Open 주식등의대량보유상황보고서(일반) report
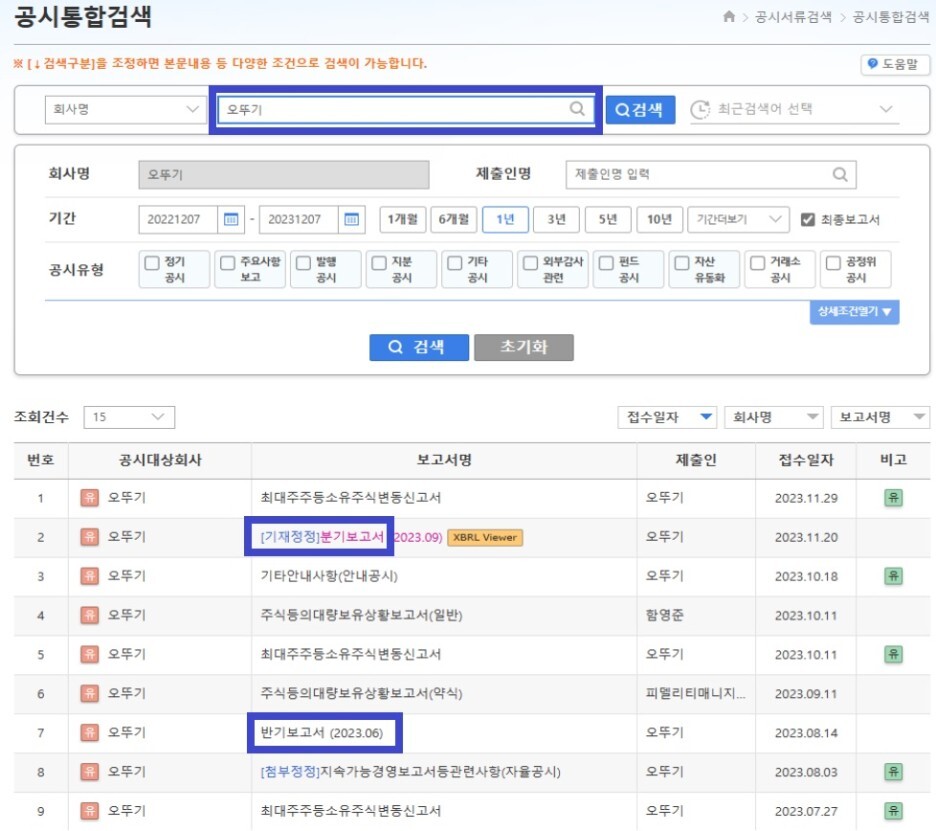 click(361, 615)
